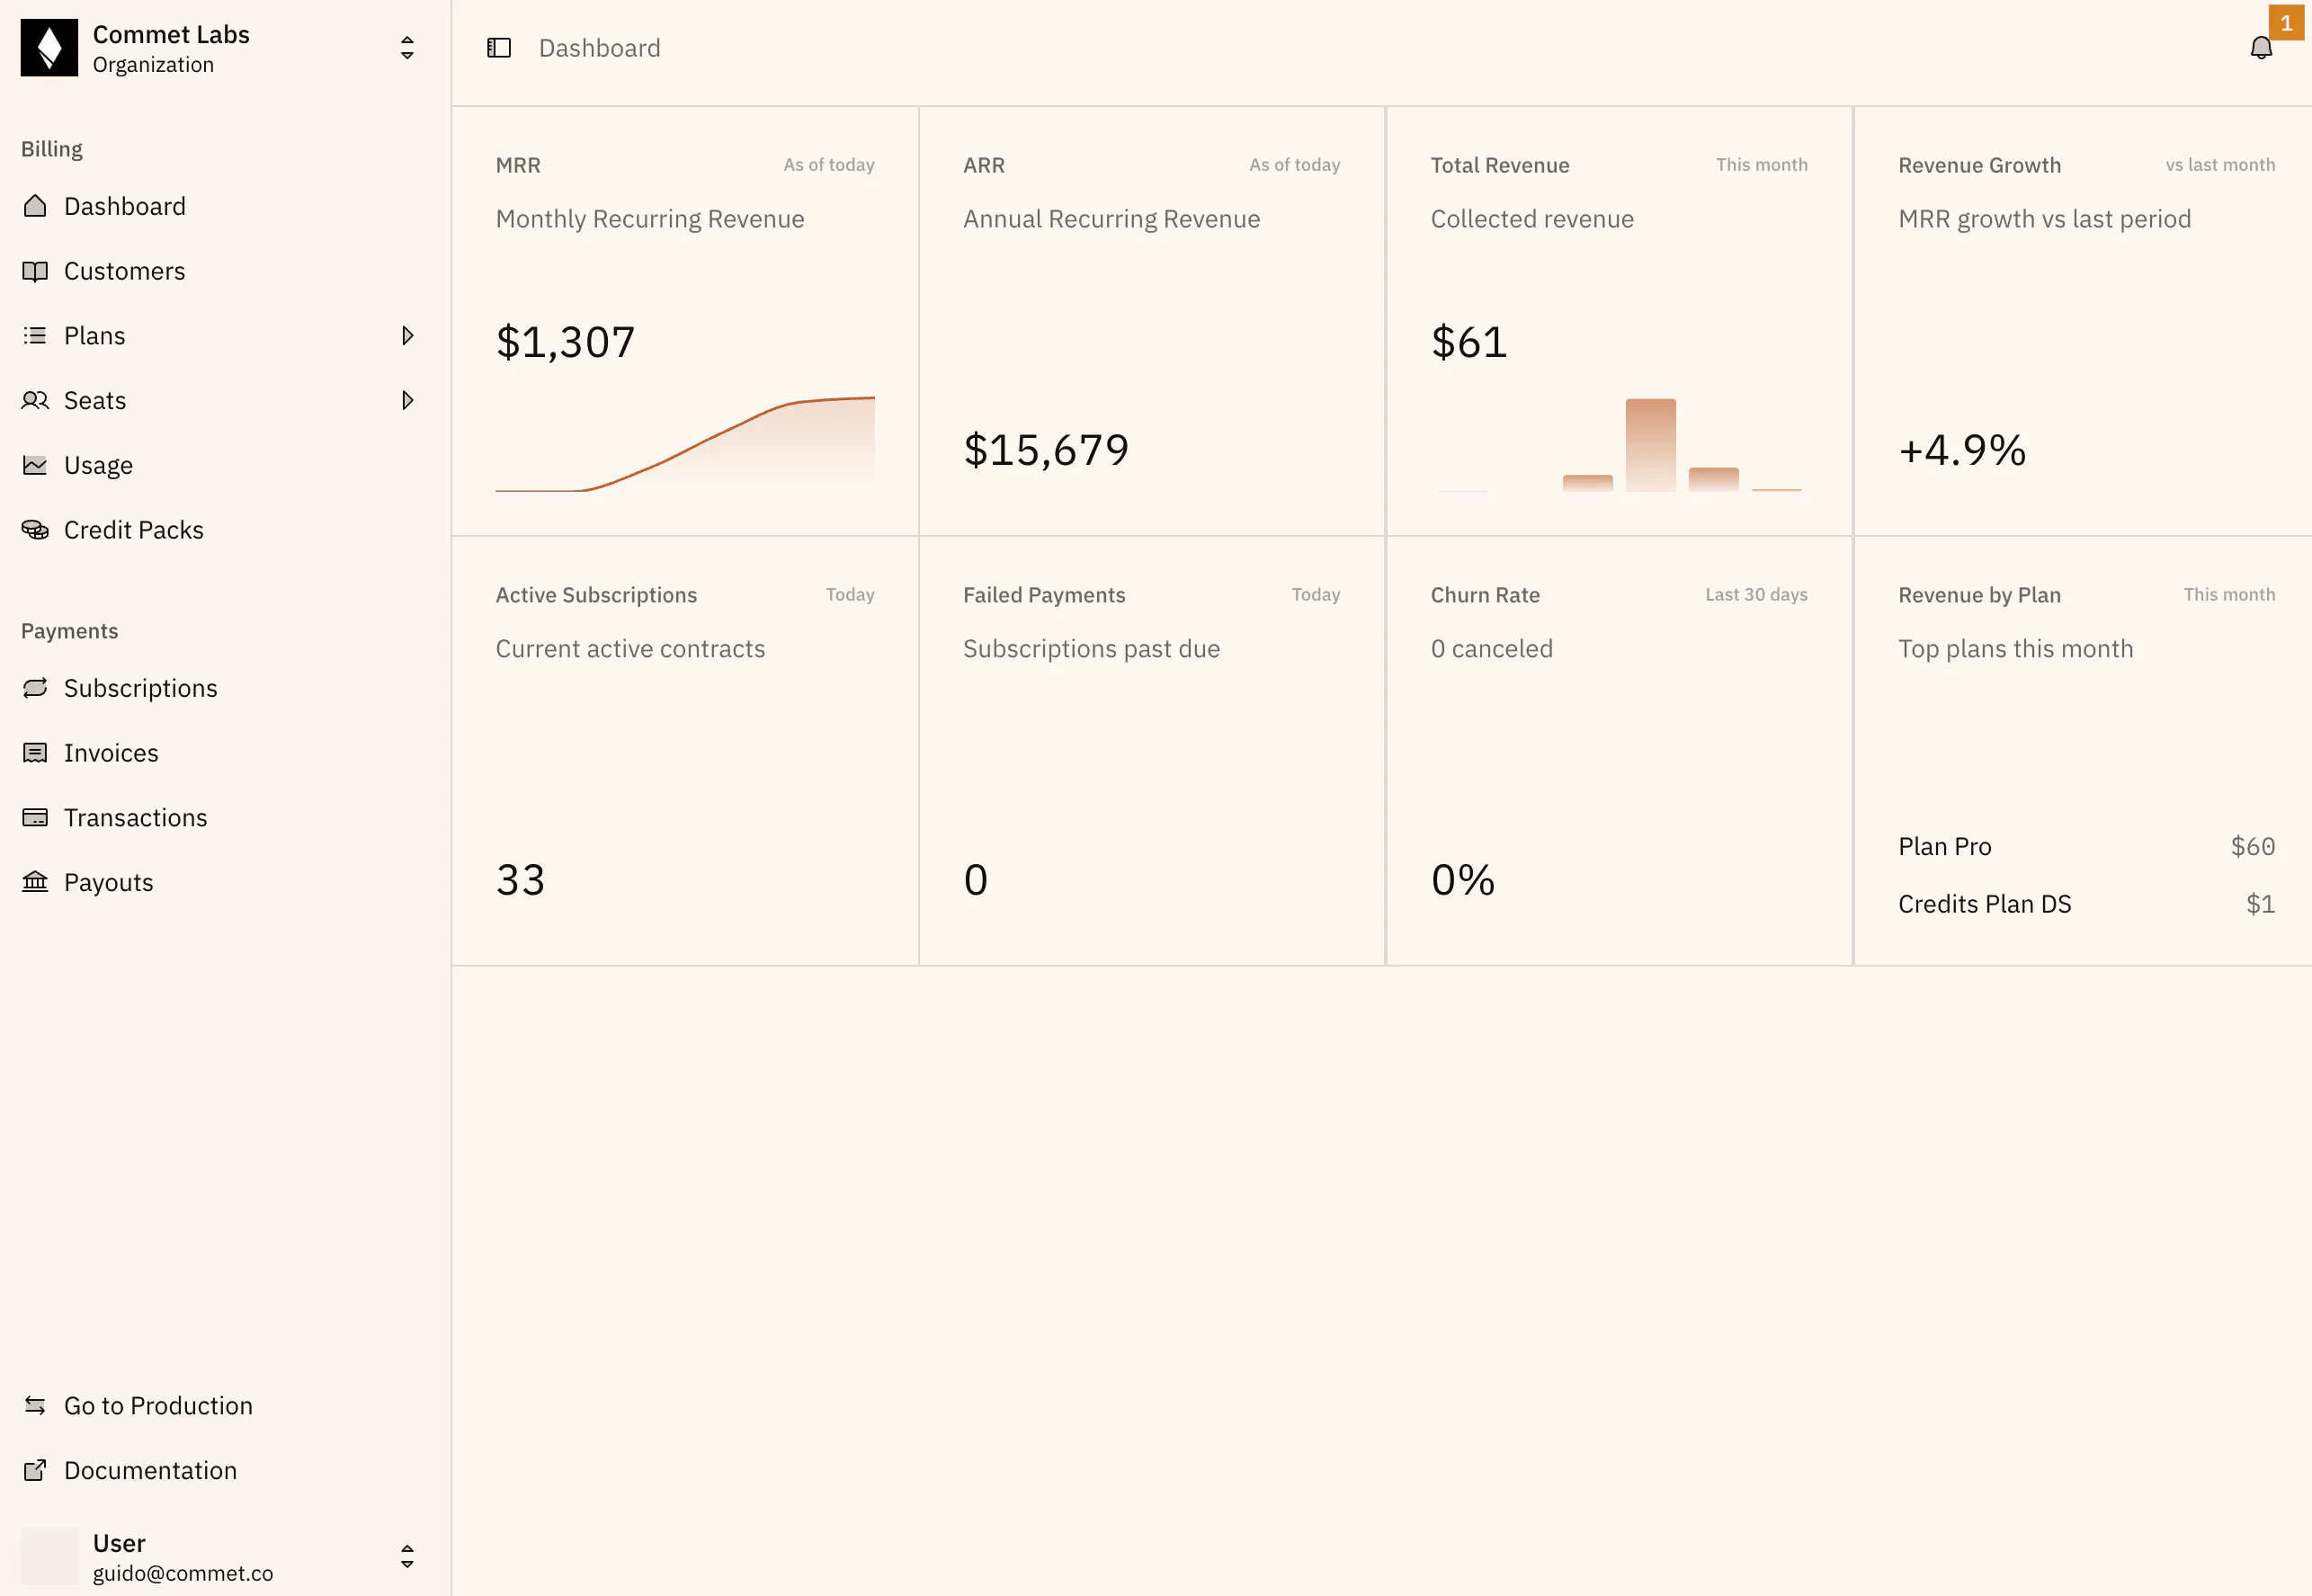Viewport: 2312px width, 1596px height.
Task: Click the Subscriptions repeat icon
Action: click(x=35, y=688)
